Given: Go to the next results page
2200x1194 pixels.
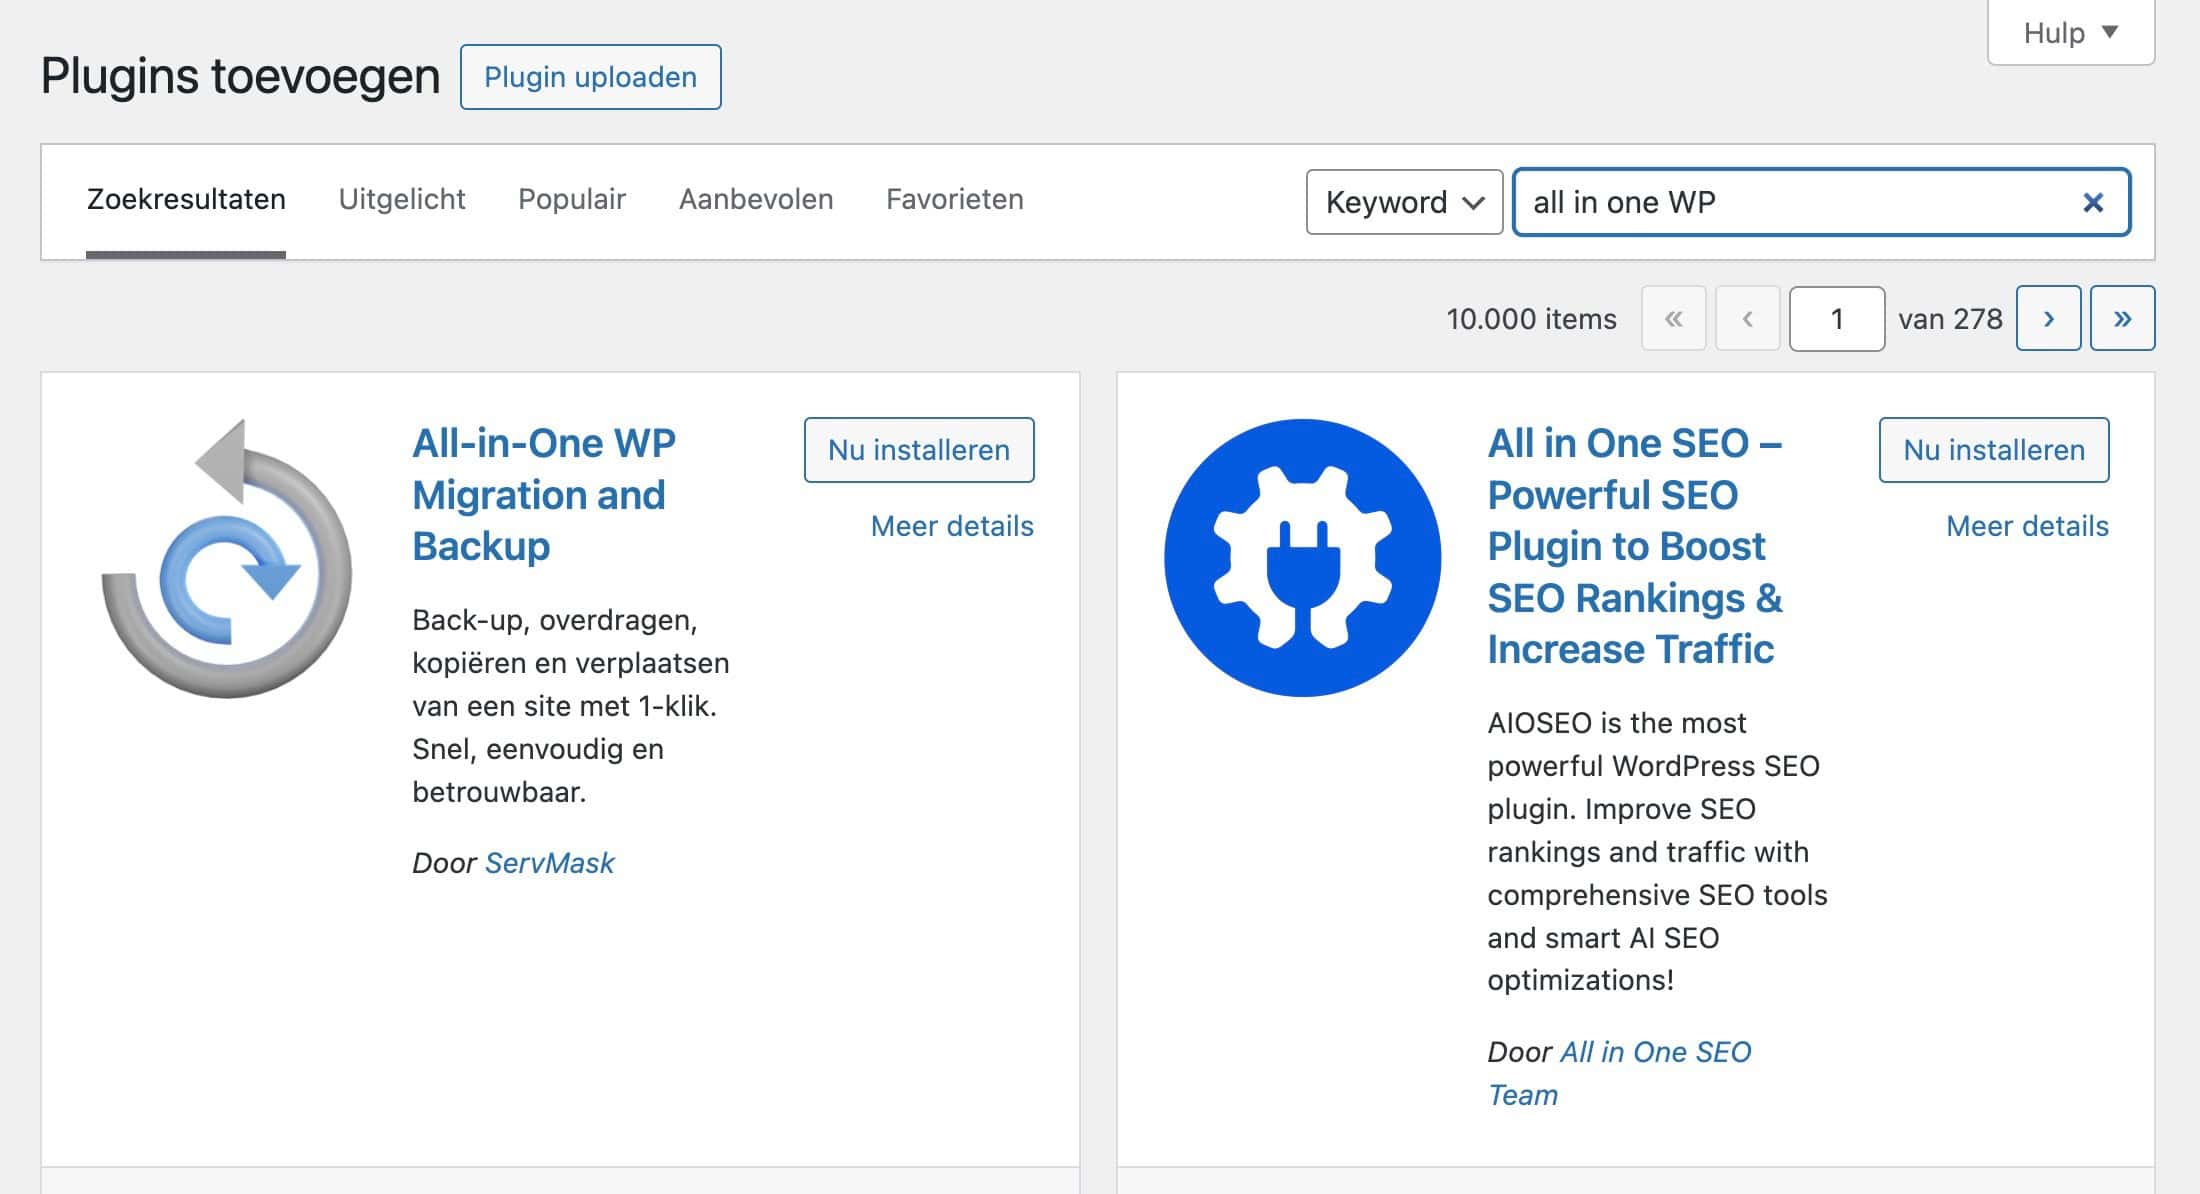Looking at the screenshot, I should tap(2048, 318).
